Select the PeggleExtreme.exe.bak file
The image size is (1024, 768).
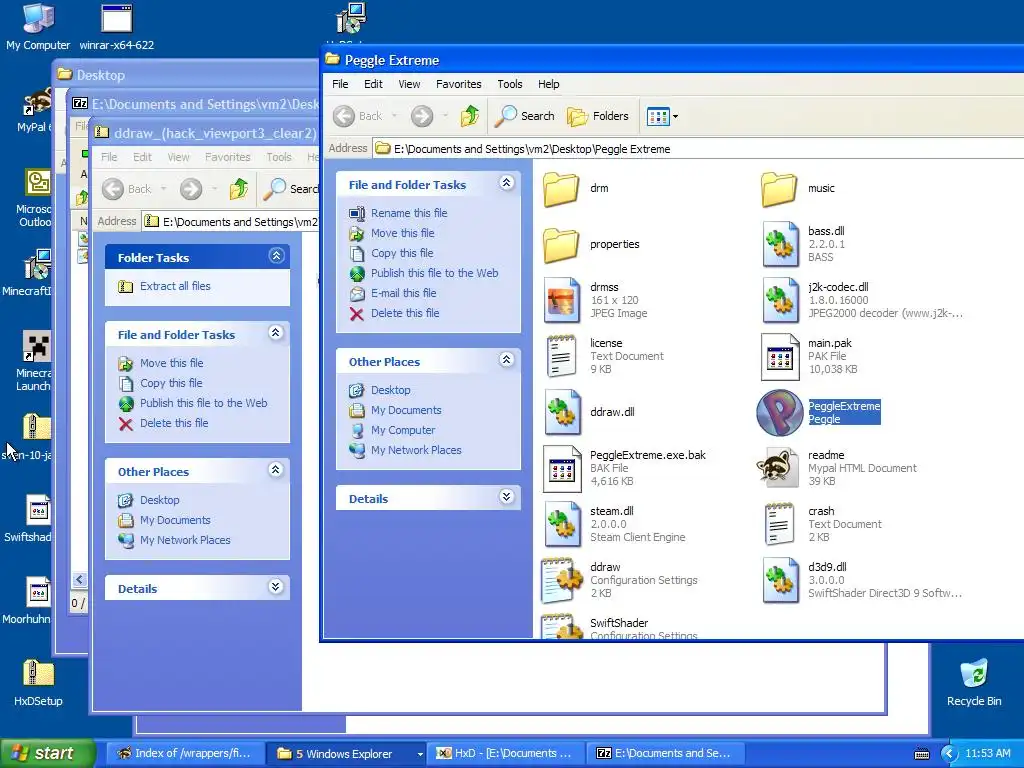click(x=562, y=469)
